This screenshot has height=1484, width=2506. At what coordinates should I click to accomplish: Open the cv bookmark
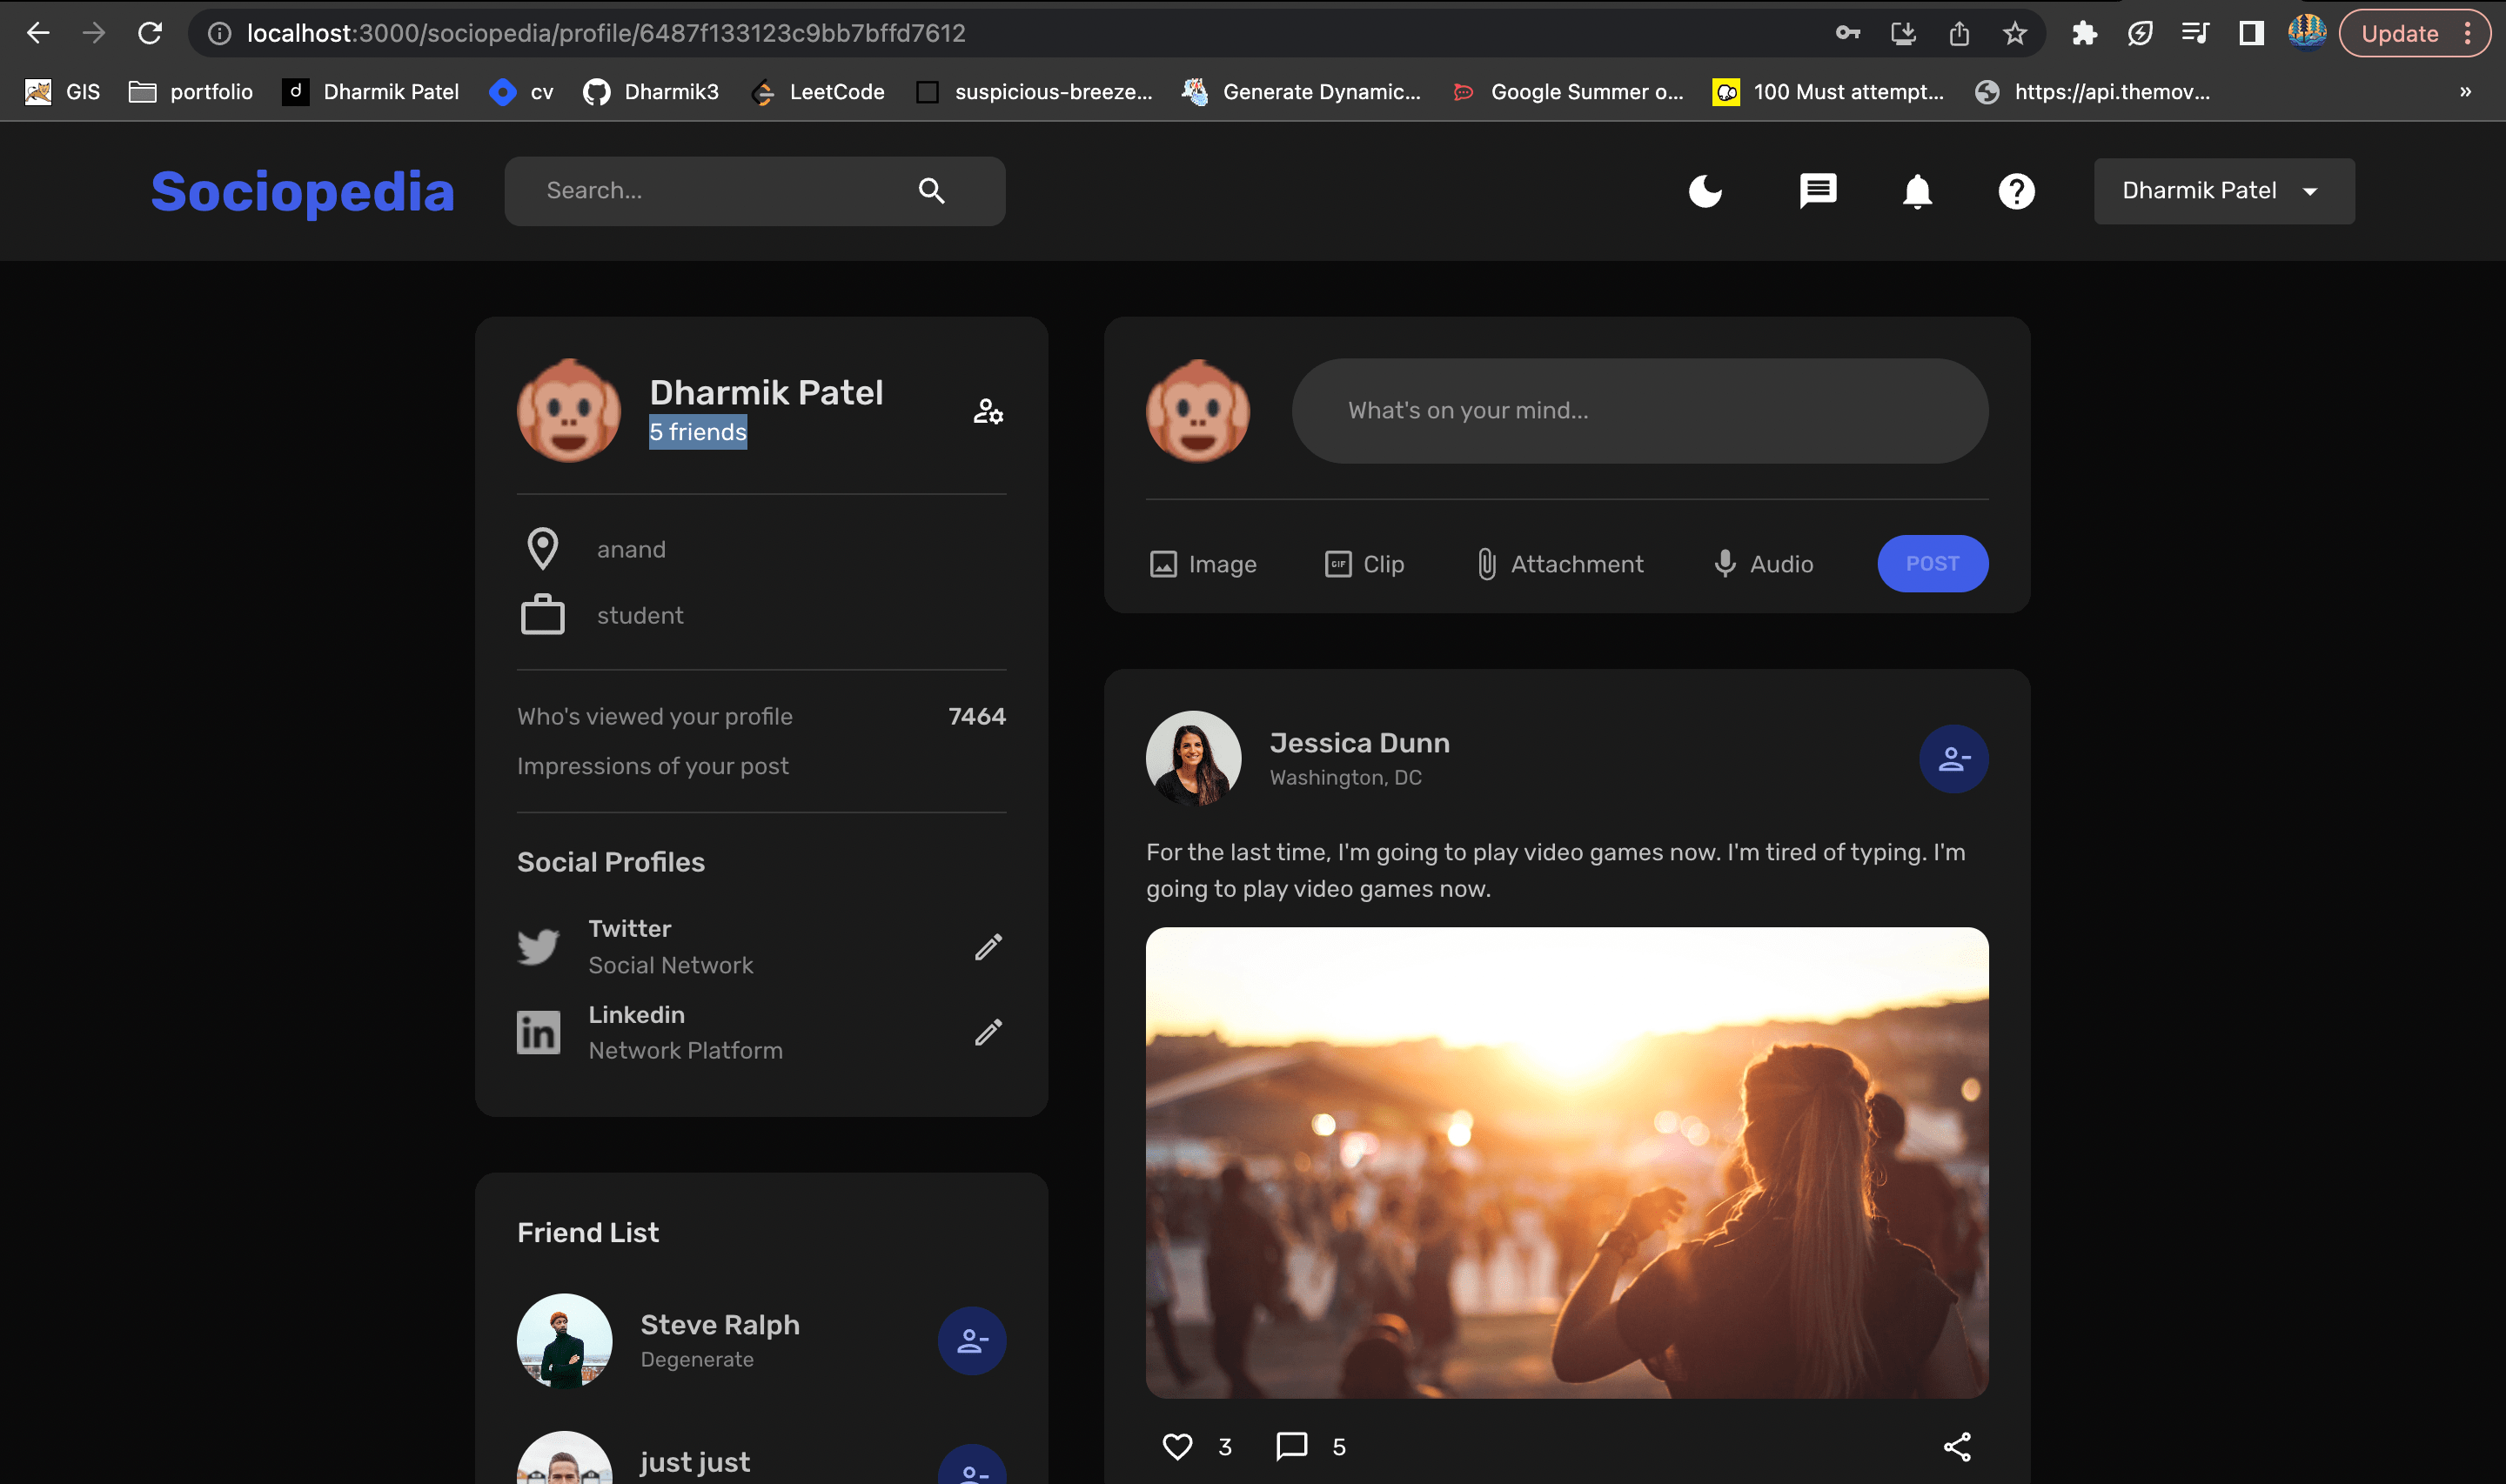521,92
